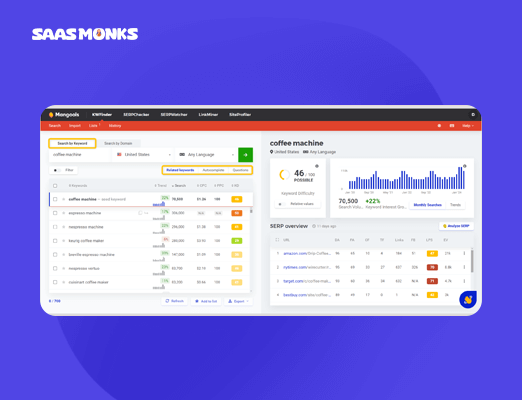522x400 pixels.
Task: Sort by the Search column header
Action: tap(179, 186)
